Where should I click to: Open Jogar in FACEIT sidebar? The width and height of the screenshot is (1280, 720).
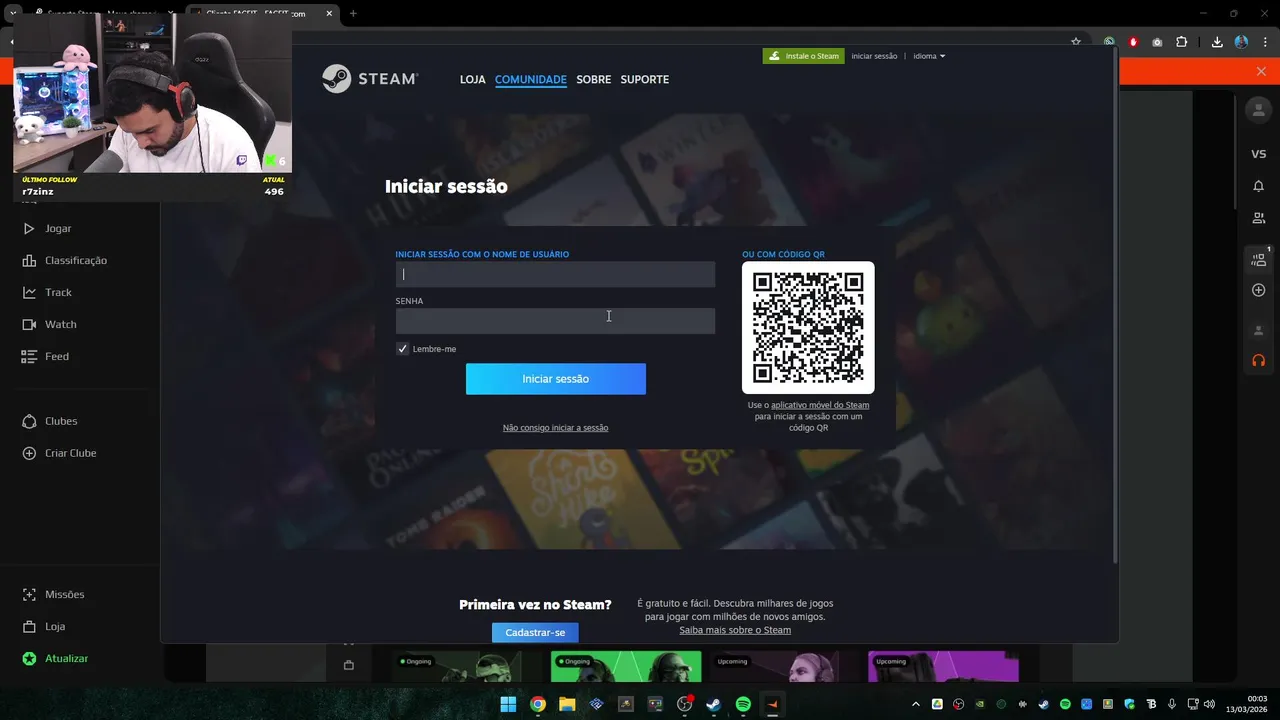tap(48, 229)
